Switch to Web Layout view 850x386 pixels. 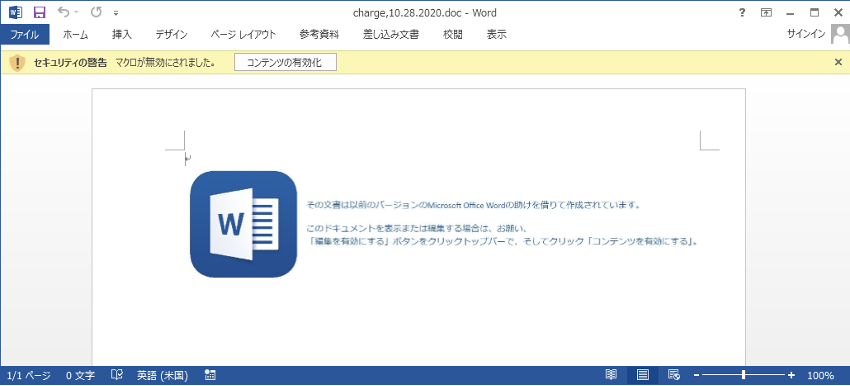coord(674,375)
